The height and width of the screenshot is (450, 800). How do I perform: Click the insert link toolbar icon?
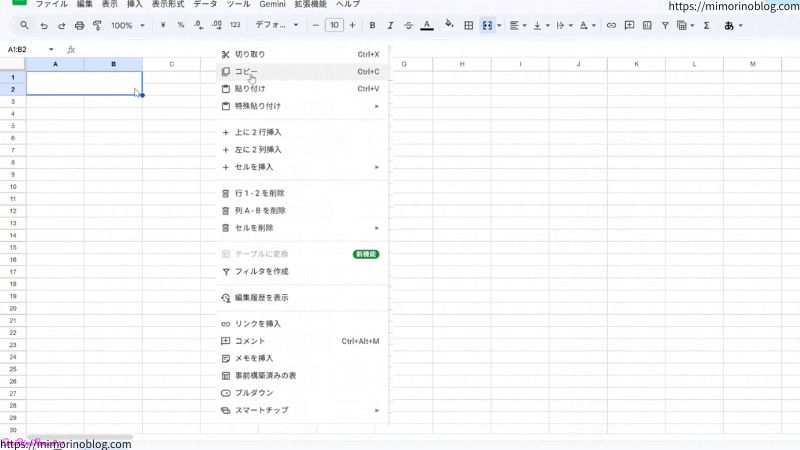point(611,25)
